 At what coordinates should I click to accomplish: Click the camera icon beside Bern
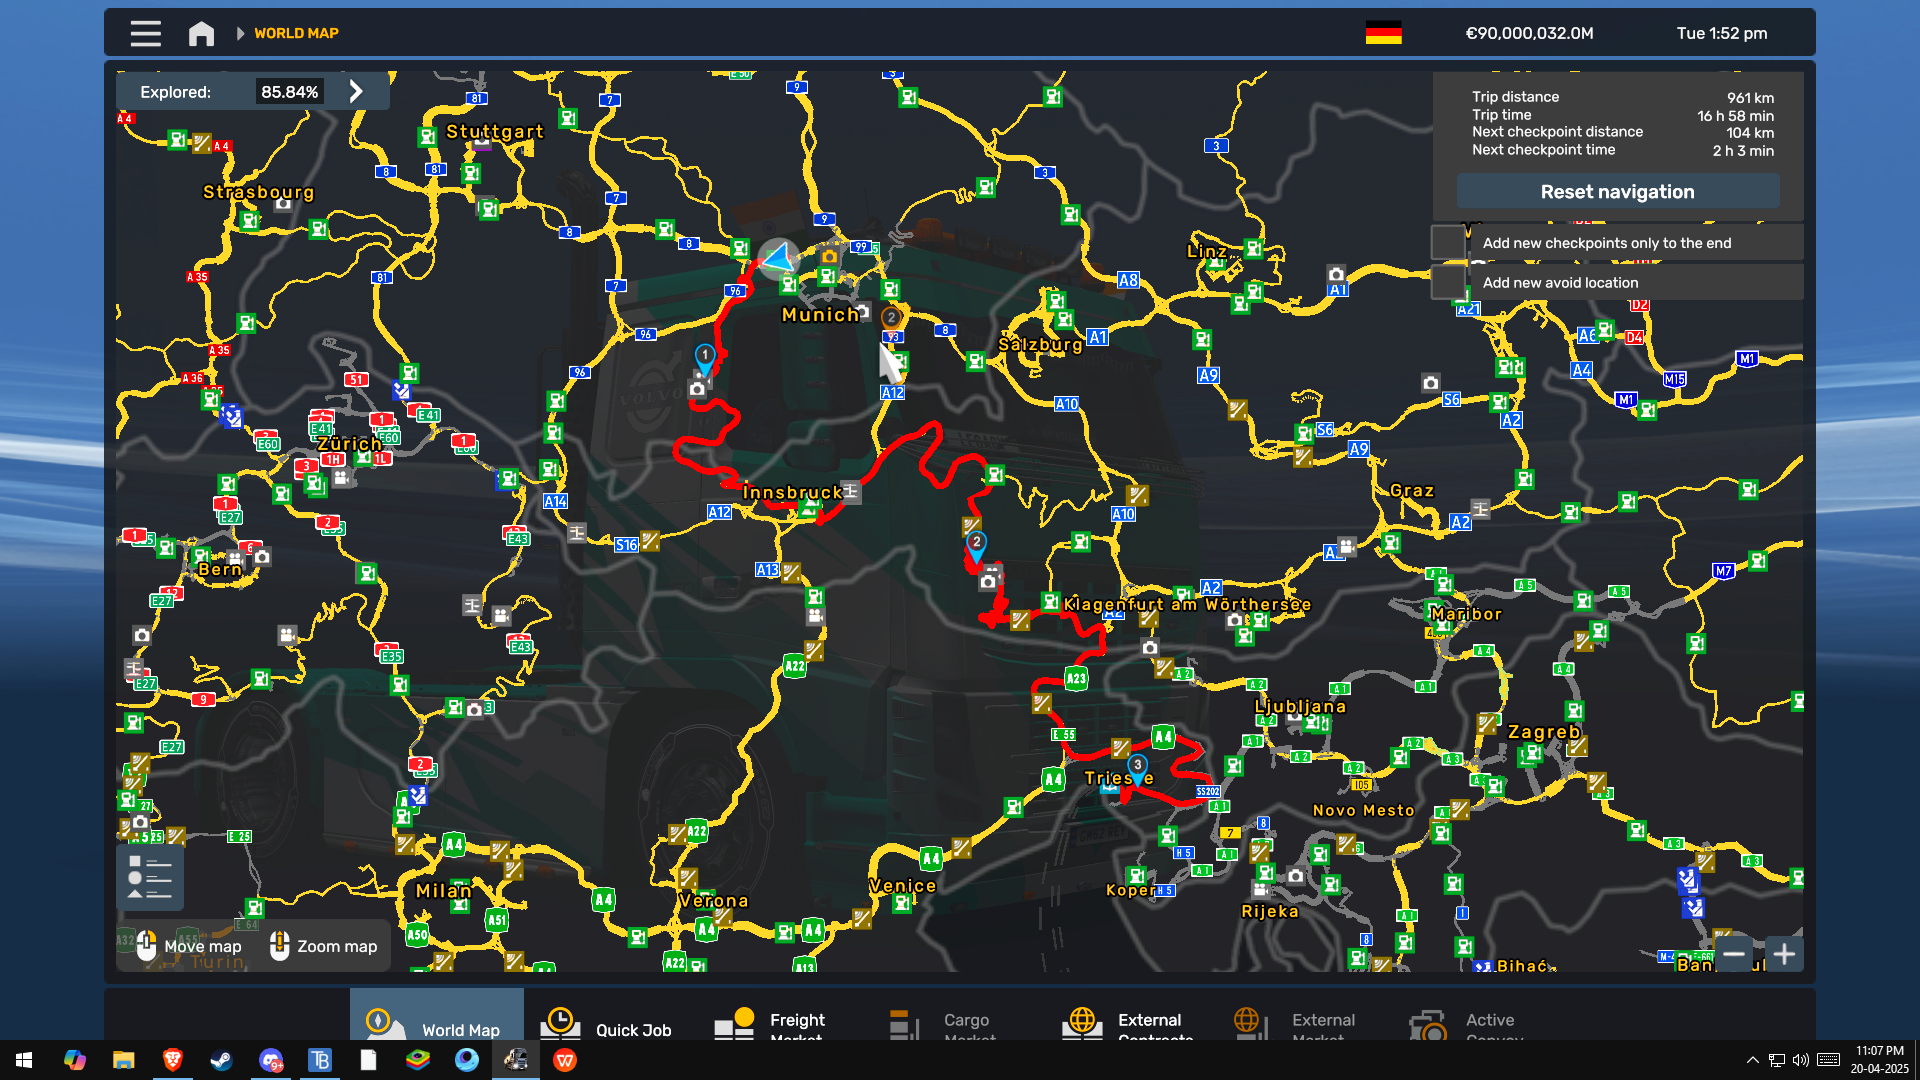coord(262,557)
